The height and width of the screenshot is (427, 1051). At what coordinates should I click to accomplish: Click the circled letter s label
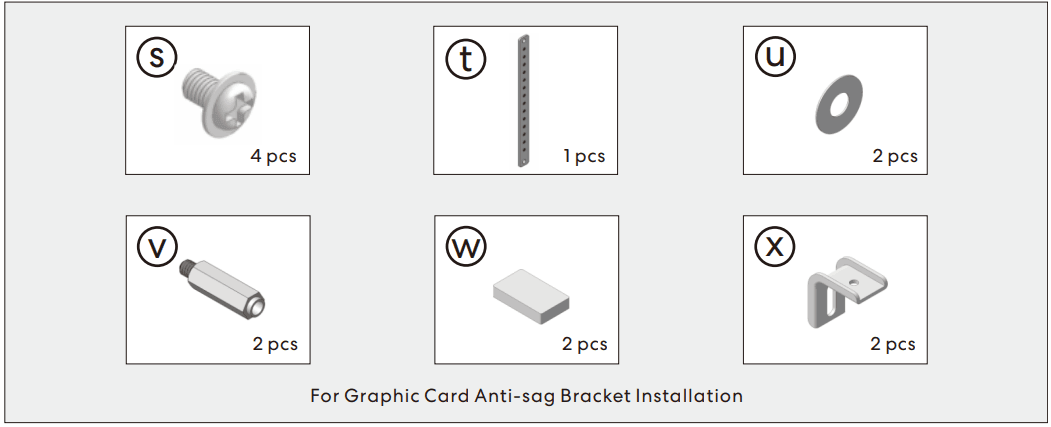(x=156, y=58)
